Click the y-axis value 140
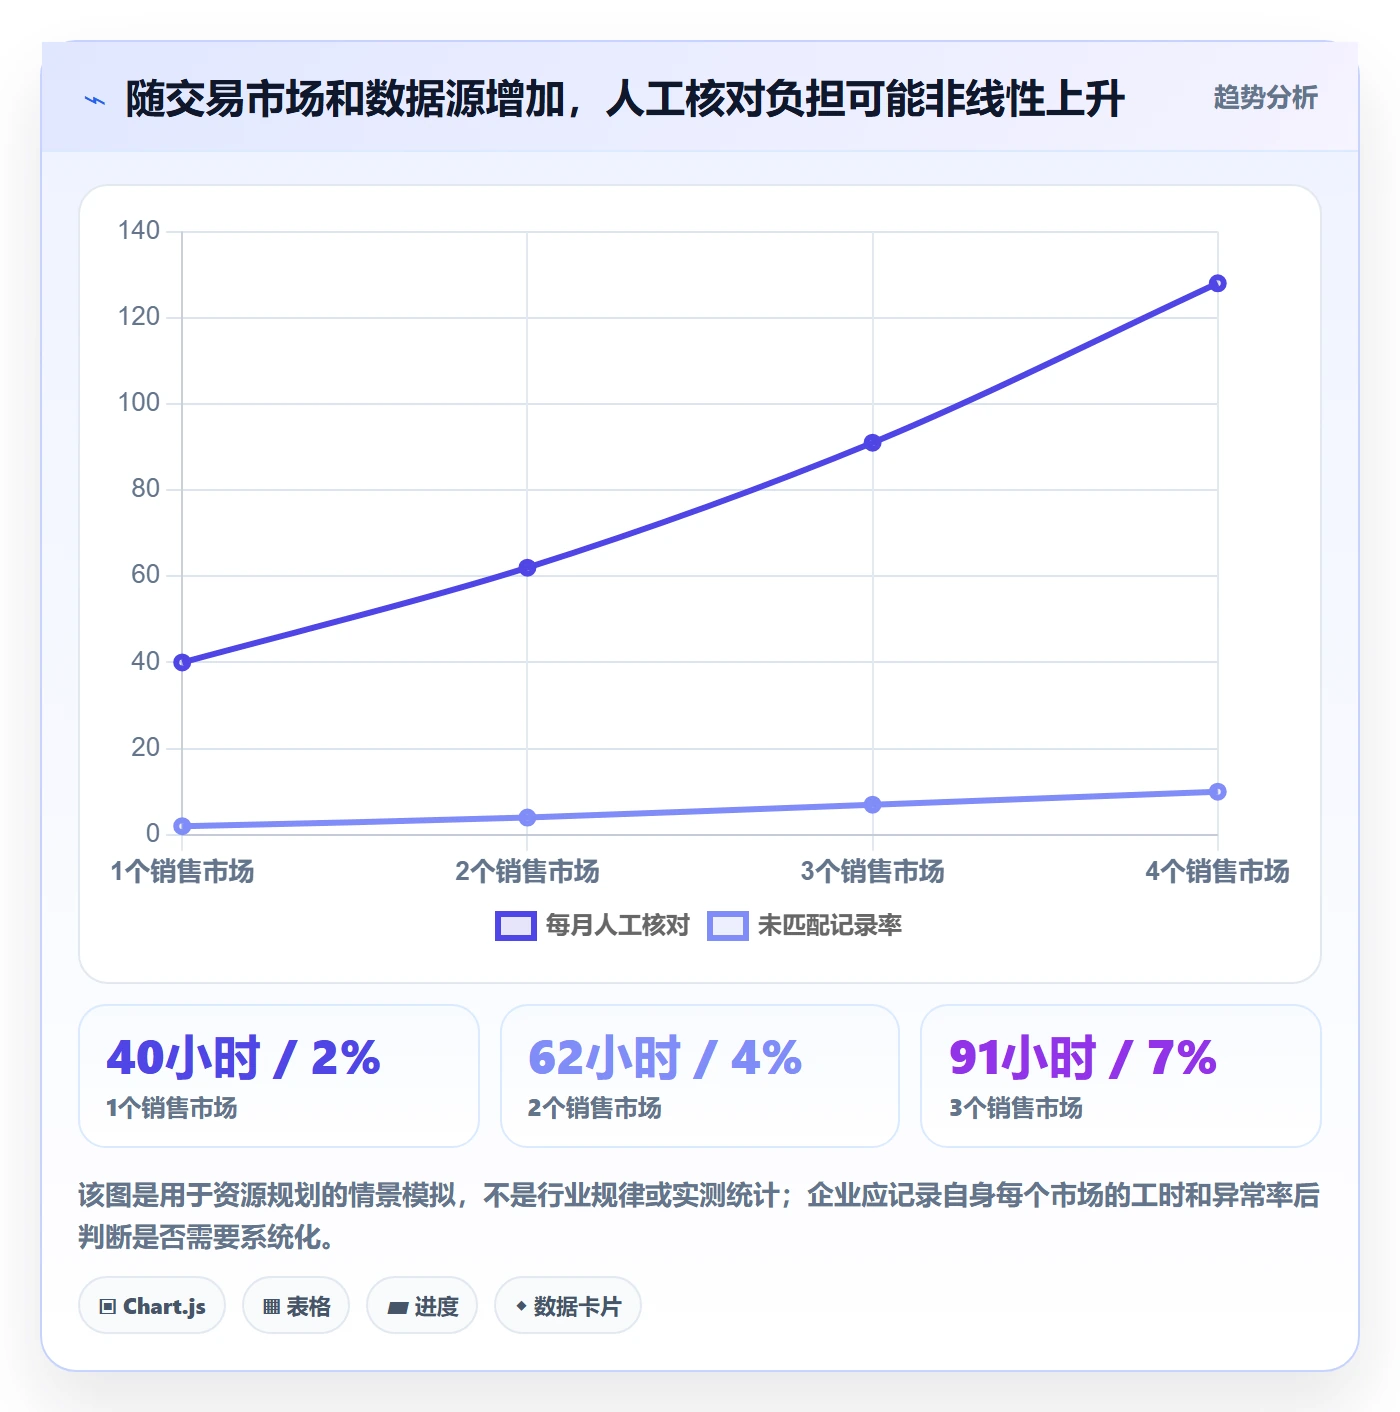 click(x=139, y=231)
